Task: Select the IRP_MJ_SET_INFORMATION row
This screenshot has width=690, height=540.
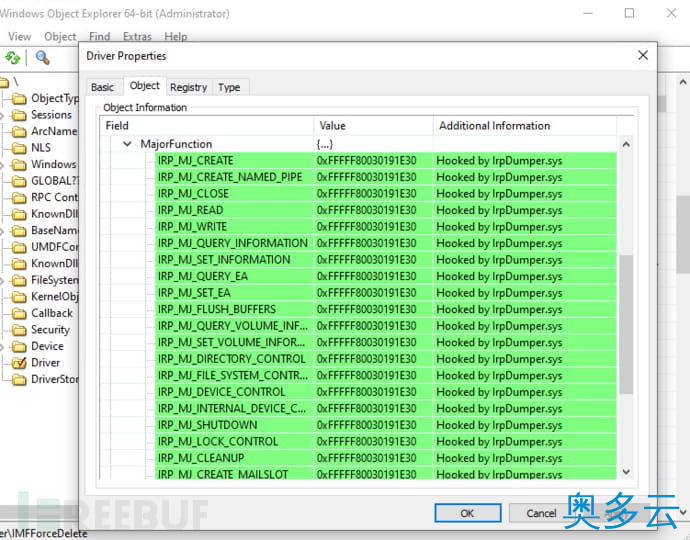Action: pyautogui.click(x=385, y=260)
